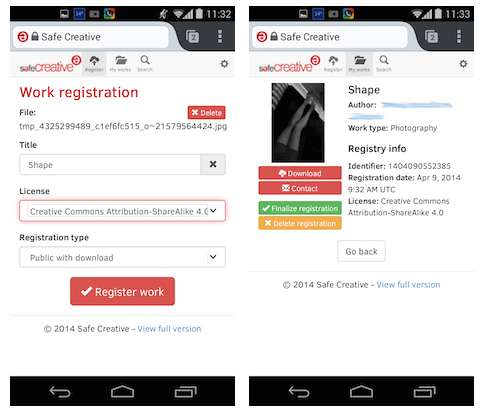Open browser overflow menu in right screen
The width and height of the screenshot is (481, 414).
pyautogui.click(x=459, y=36)
